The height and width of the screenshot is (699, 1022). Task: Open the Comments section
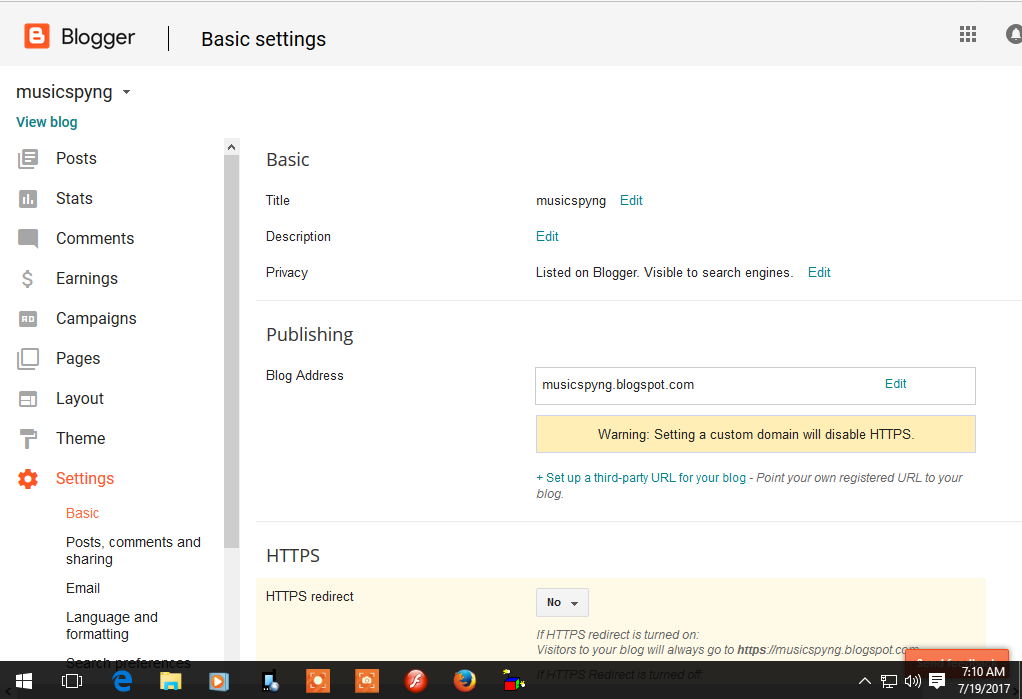[x=95, y=239]
